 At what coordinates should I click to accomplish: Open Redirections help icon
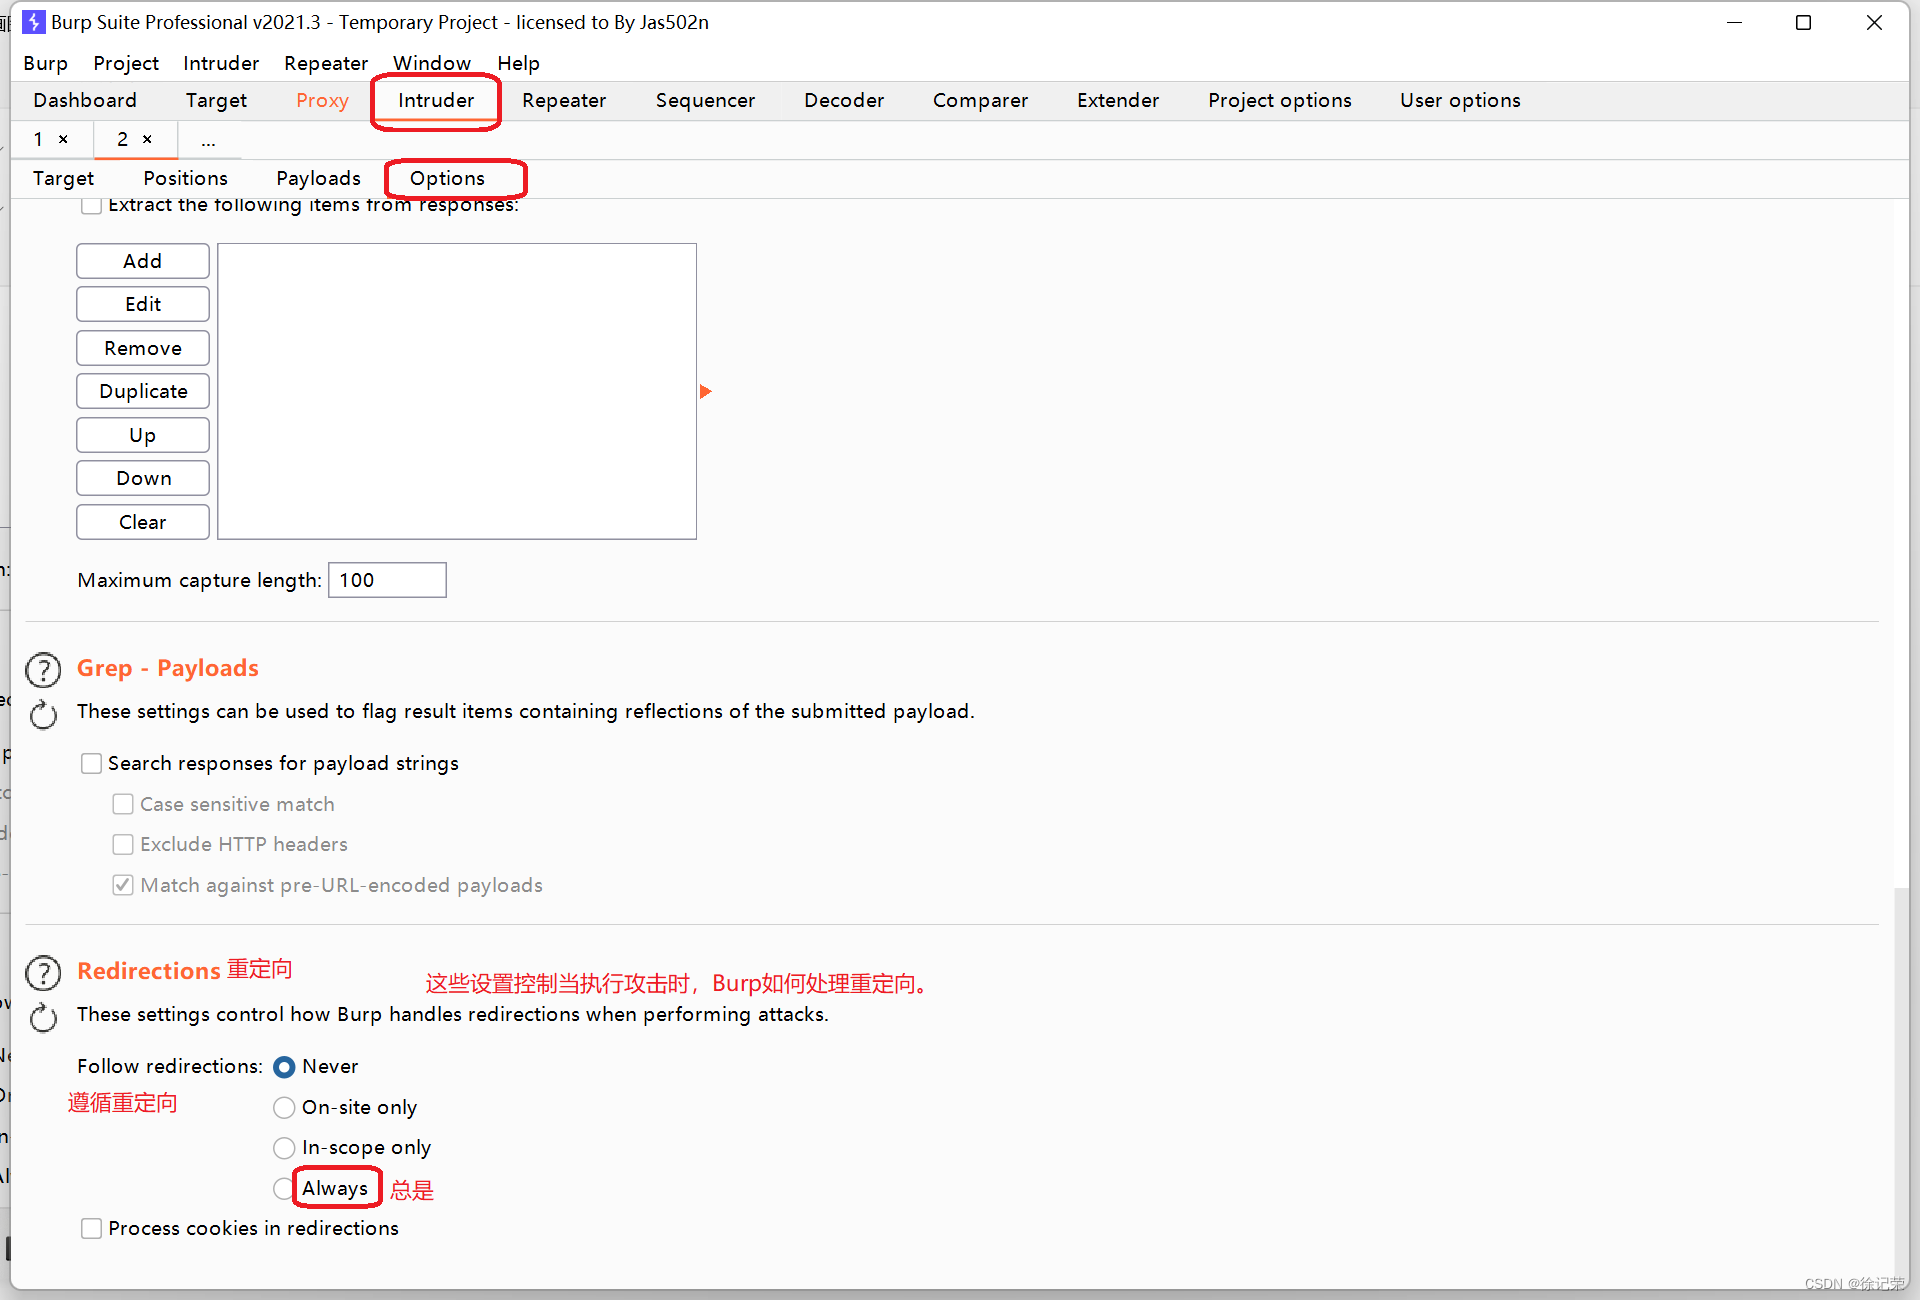(43, 972)
